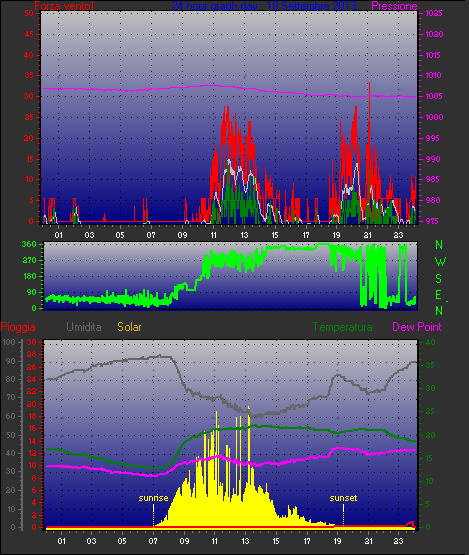The image size is (469, 555).
Task: Click the Forza vento axis title
Action: 64,6
